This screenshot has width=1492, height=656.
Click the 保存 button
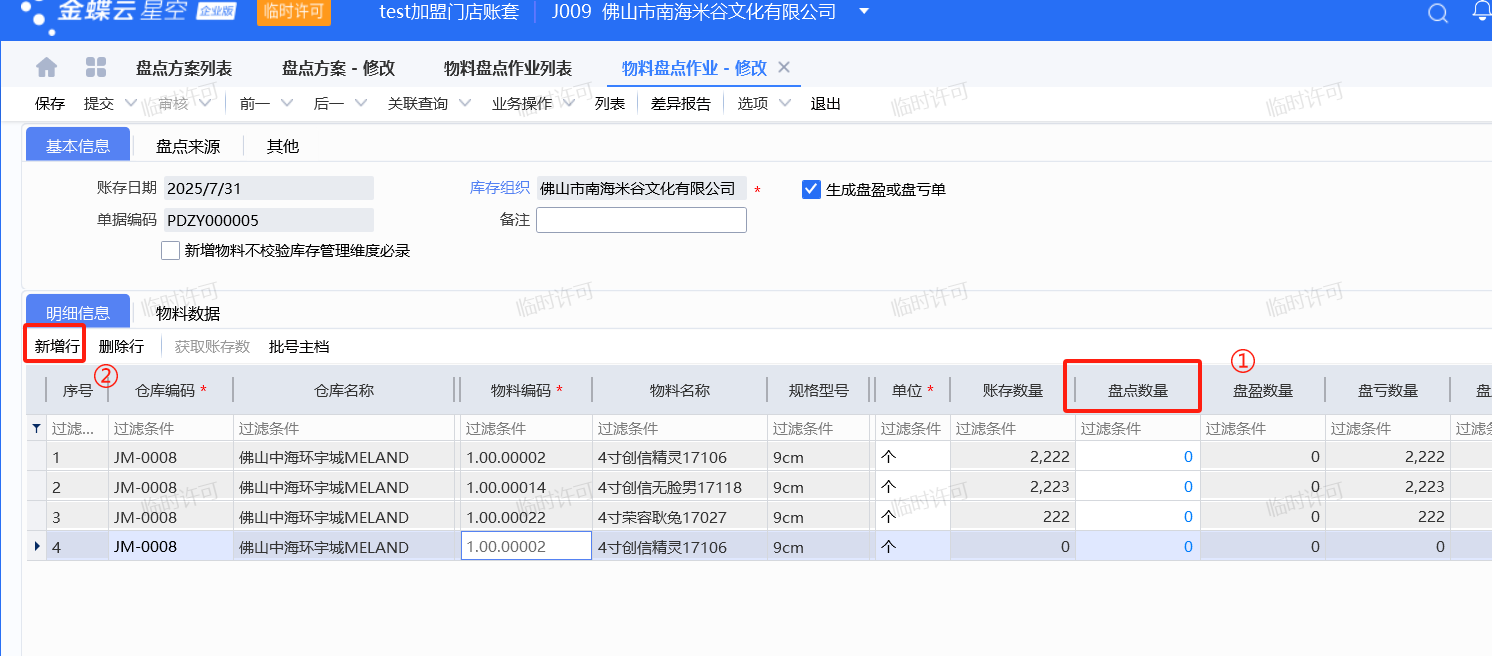pyautogui.click(x=50, y=103)
